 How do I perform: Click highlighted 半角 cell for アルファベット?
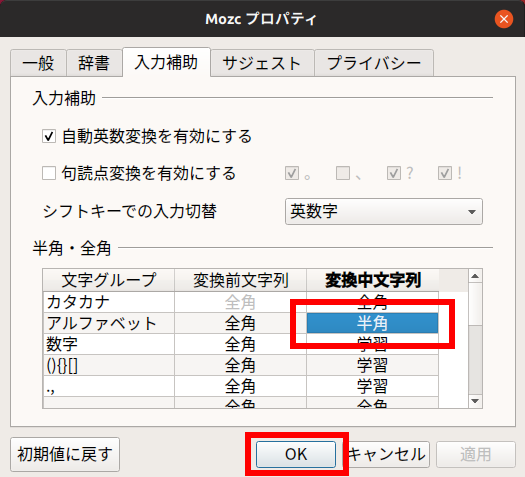pos(372,323)
